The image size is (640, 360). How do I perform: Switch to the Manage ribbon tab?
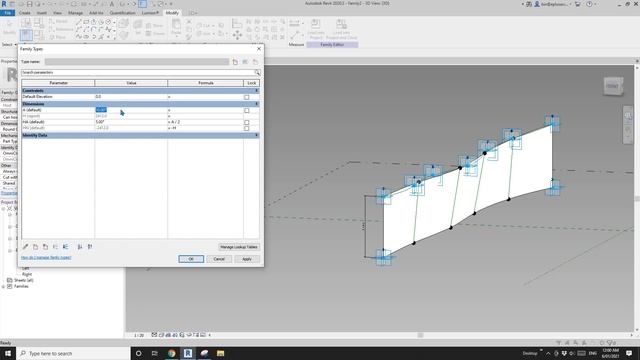coord(76,13)
